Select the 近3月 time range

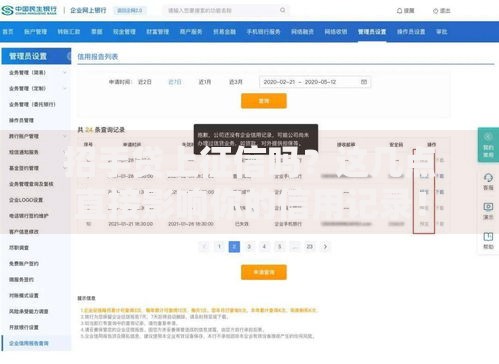[x=235, y=82]
